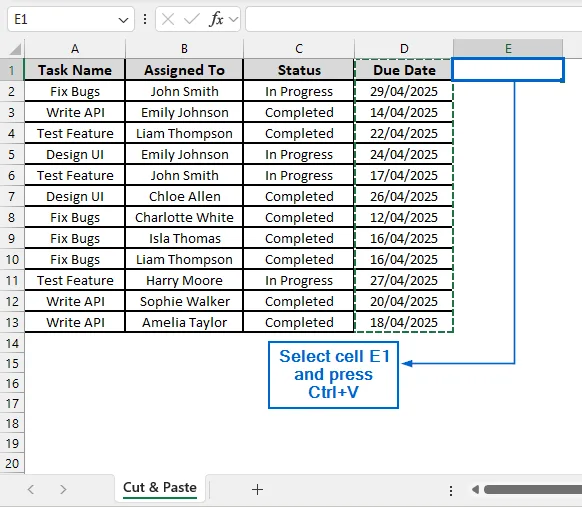Click the Chloe Allen cell
This screenshot has height=507, width=582.
click(x=184, y=196)
